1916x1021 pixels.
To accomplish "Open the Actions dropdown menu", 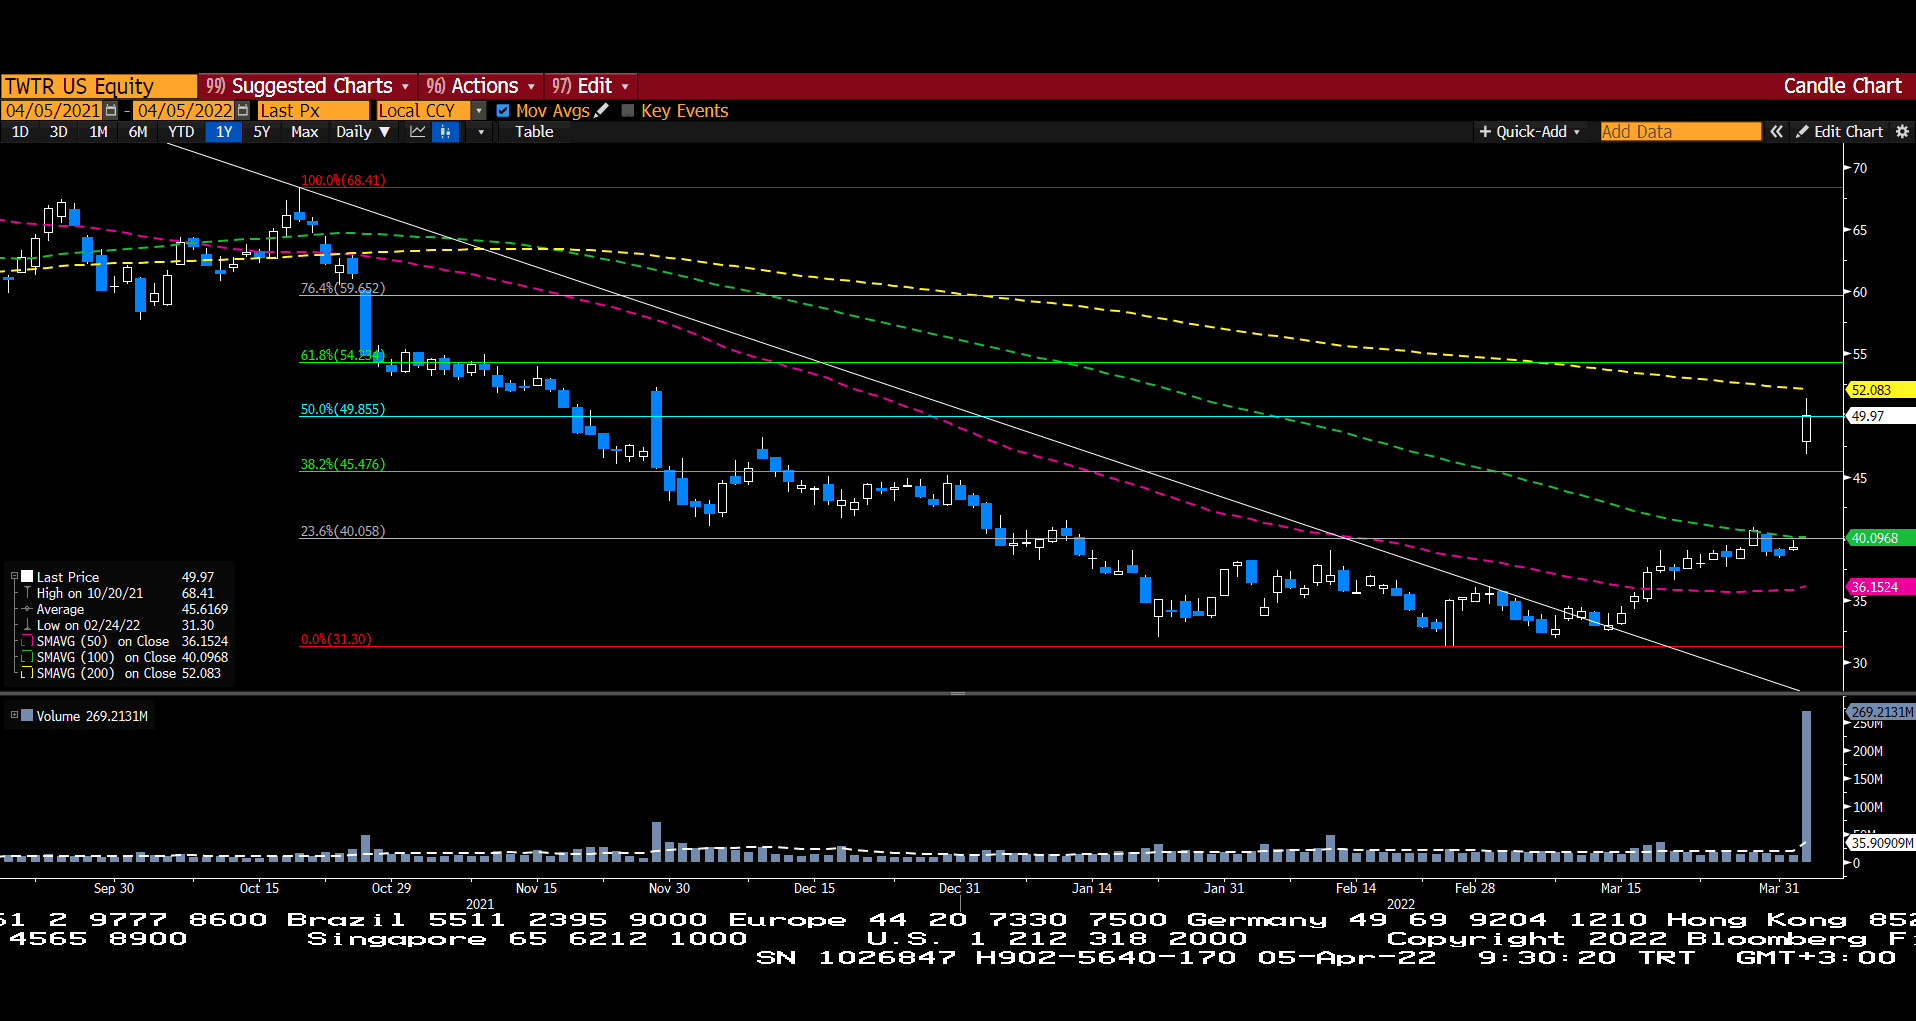I will [481, 86].
